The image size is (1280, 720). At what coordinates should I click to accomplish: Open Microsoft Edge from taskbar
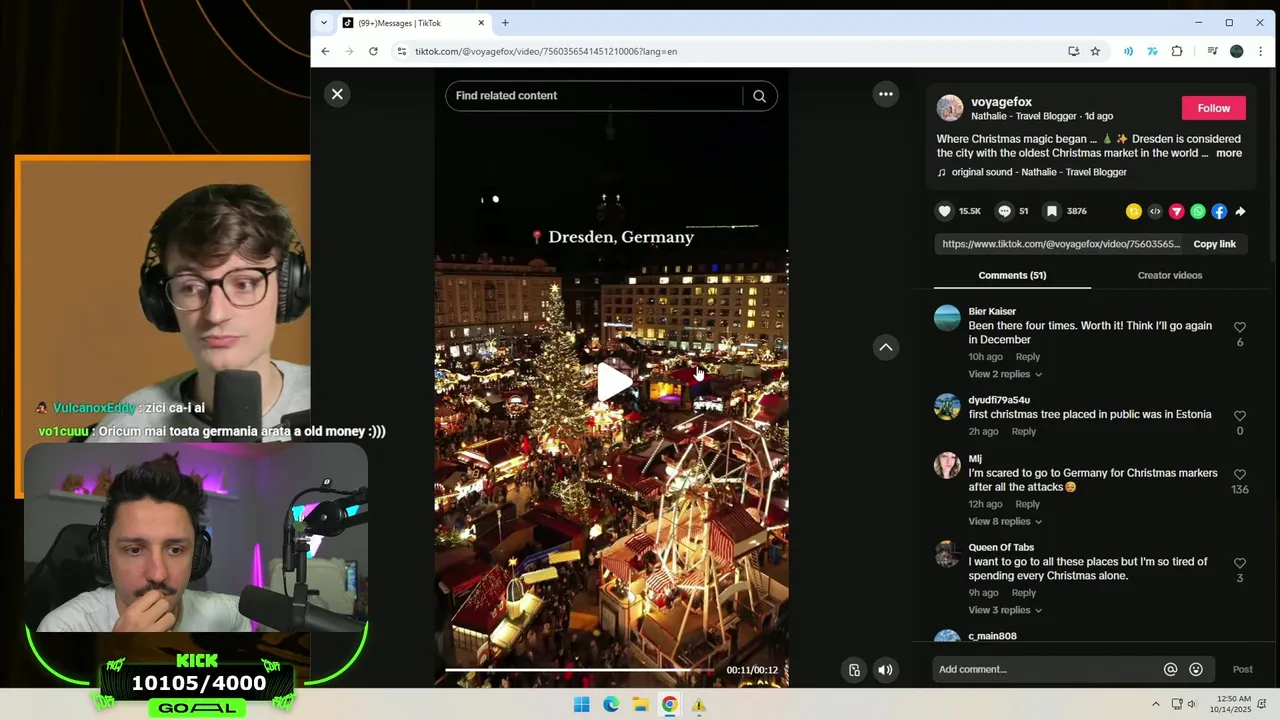pos(611,705)
